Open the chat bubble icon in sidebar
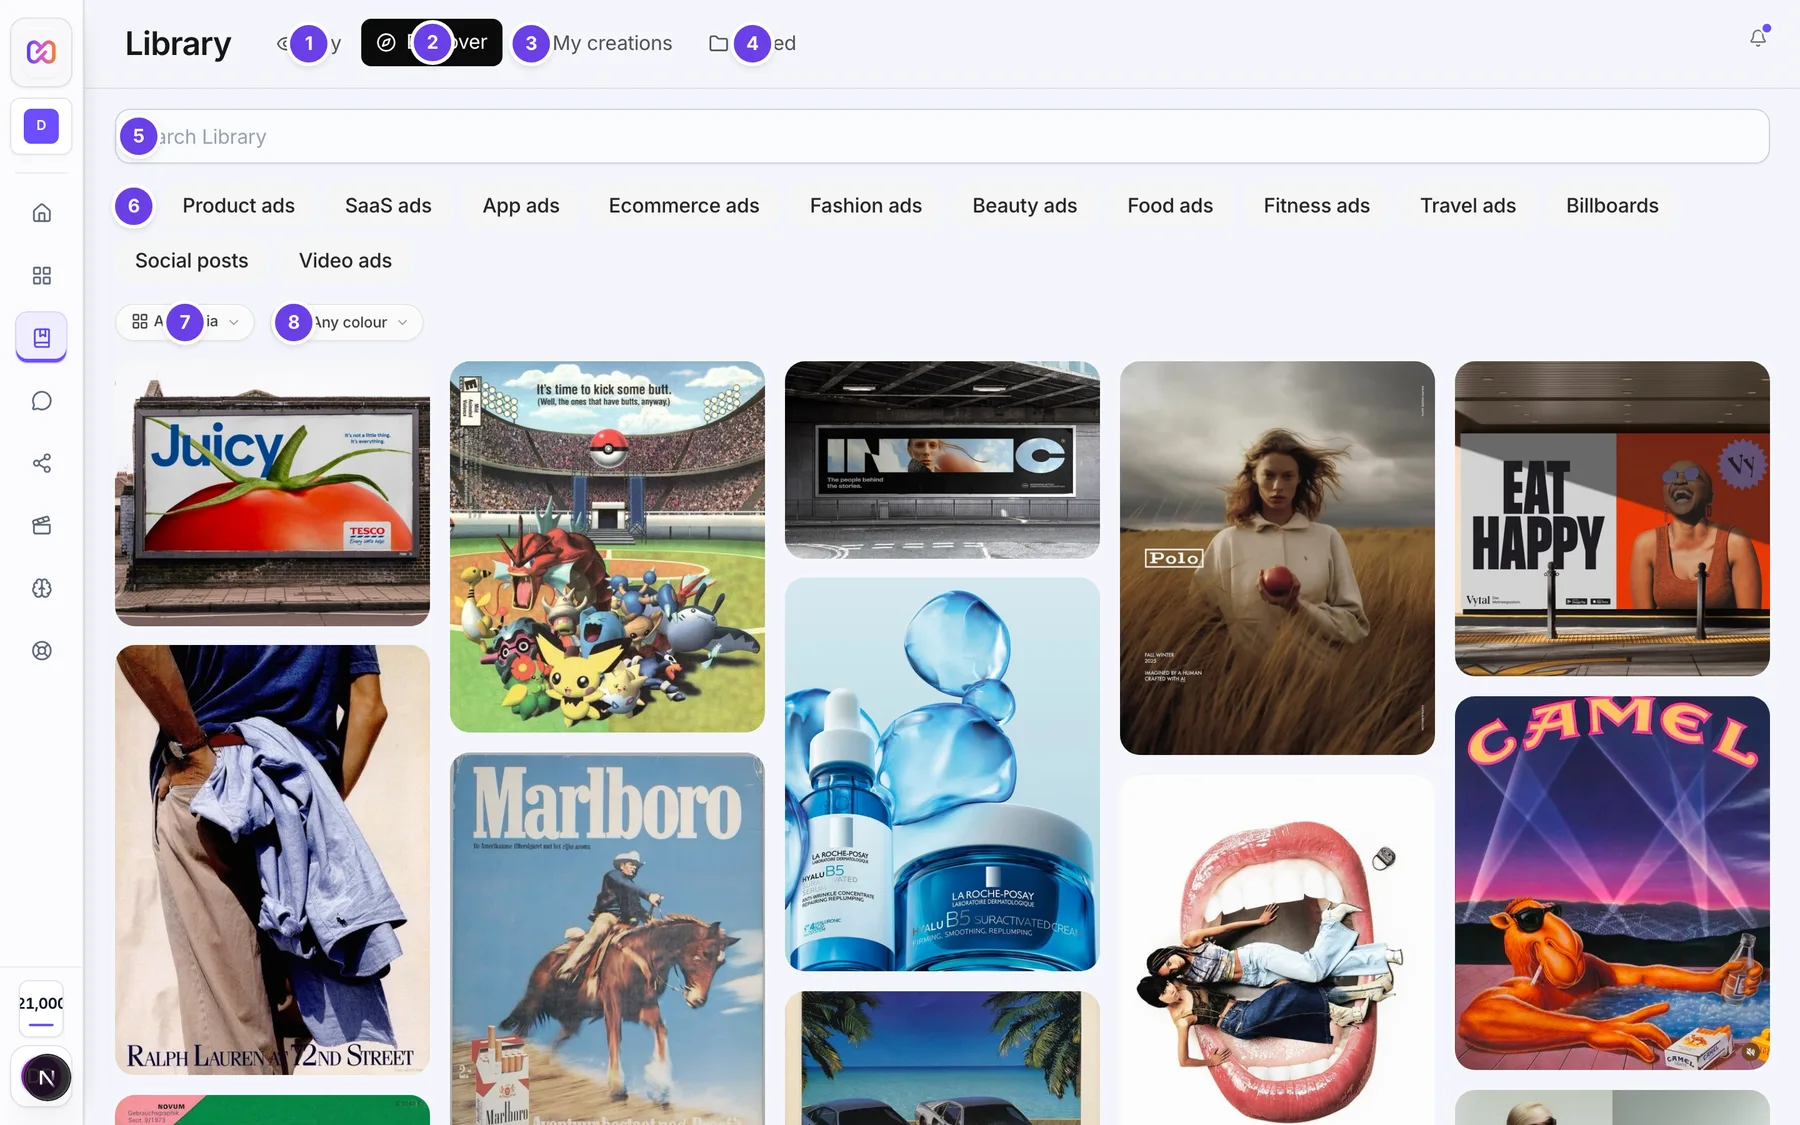1800x1125 pixels. (41, 401)
